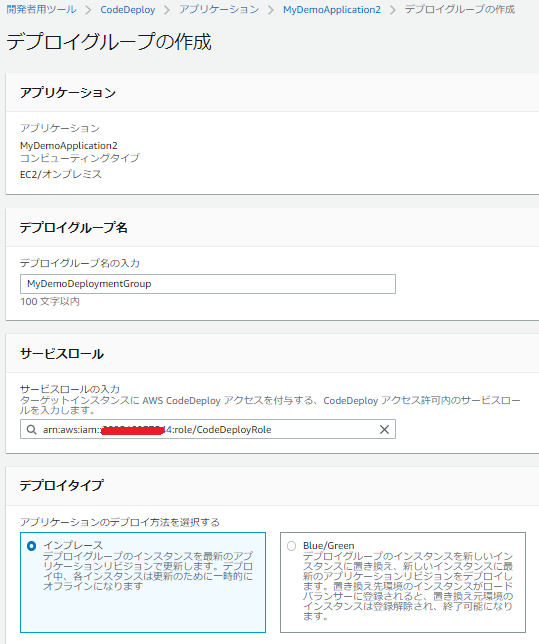Click the first breadcrumb chevron separator
This screenshot has height=644, width=539.
click(x=88, y=10)
